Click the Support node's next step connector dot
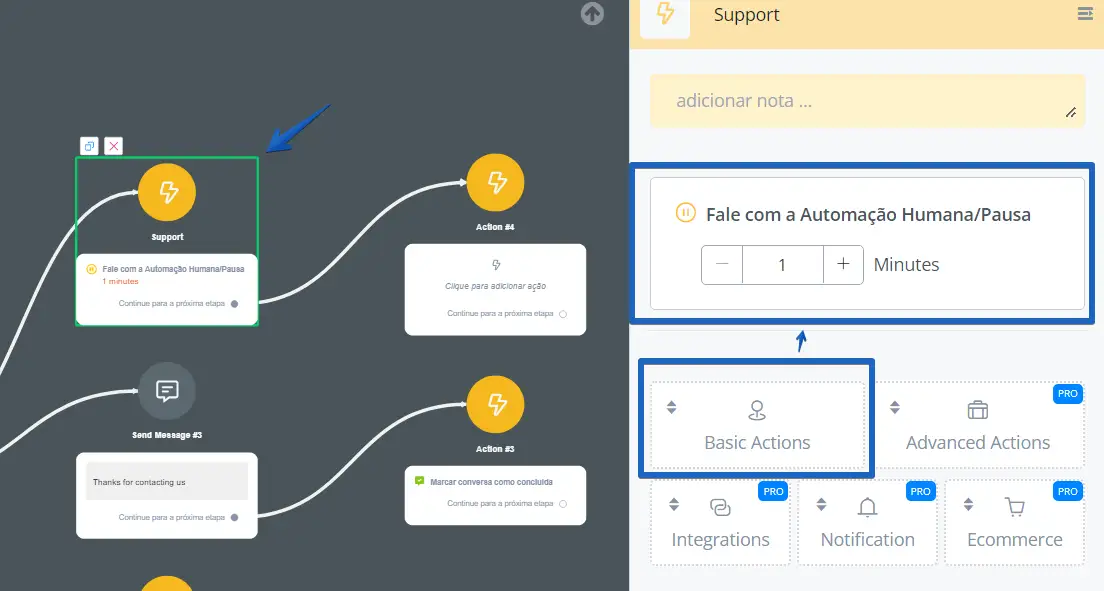Screen dimensions: 1104x591 coord(234,304)
